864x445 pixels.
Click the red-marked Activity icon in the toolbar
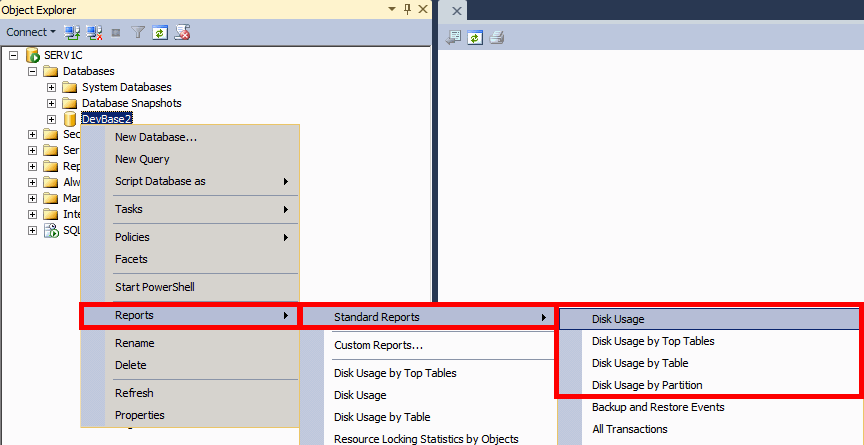click(182, 32)
